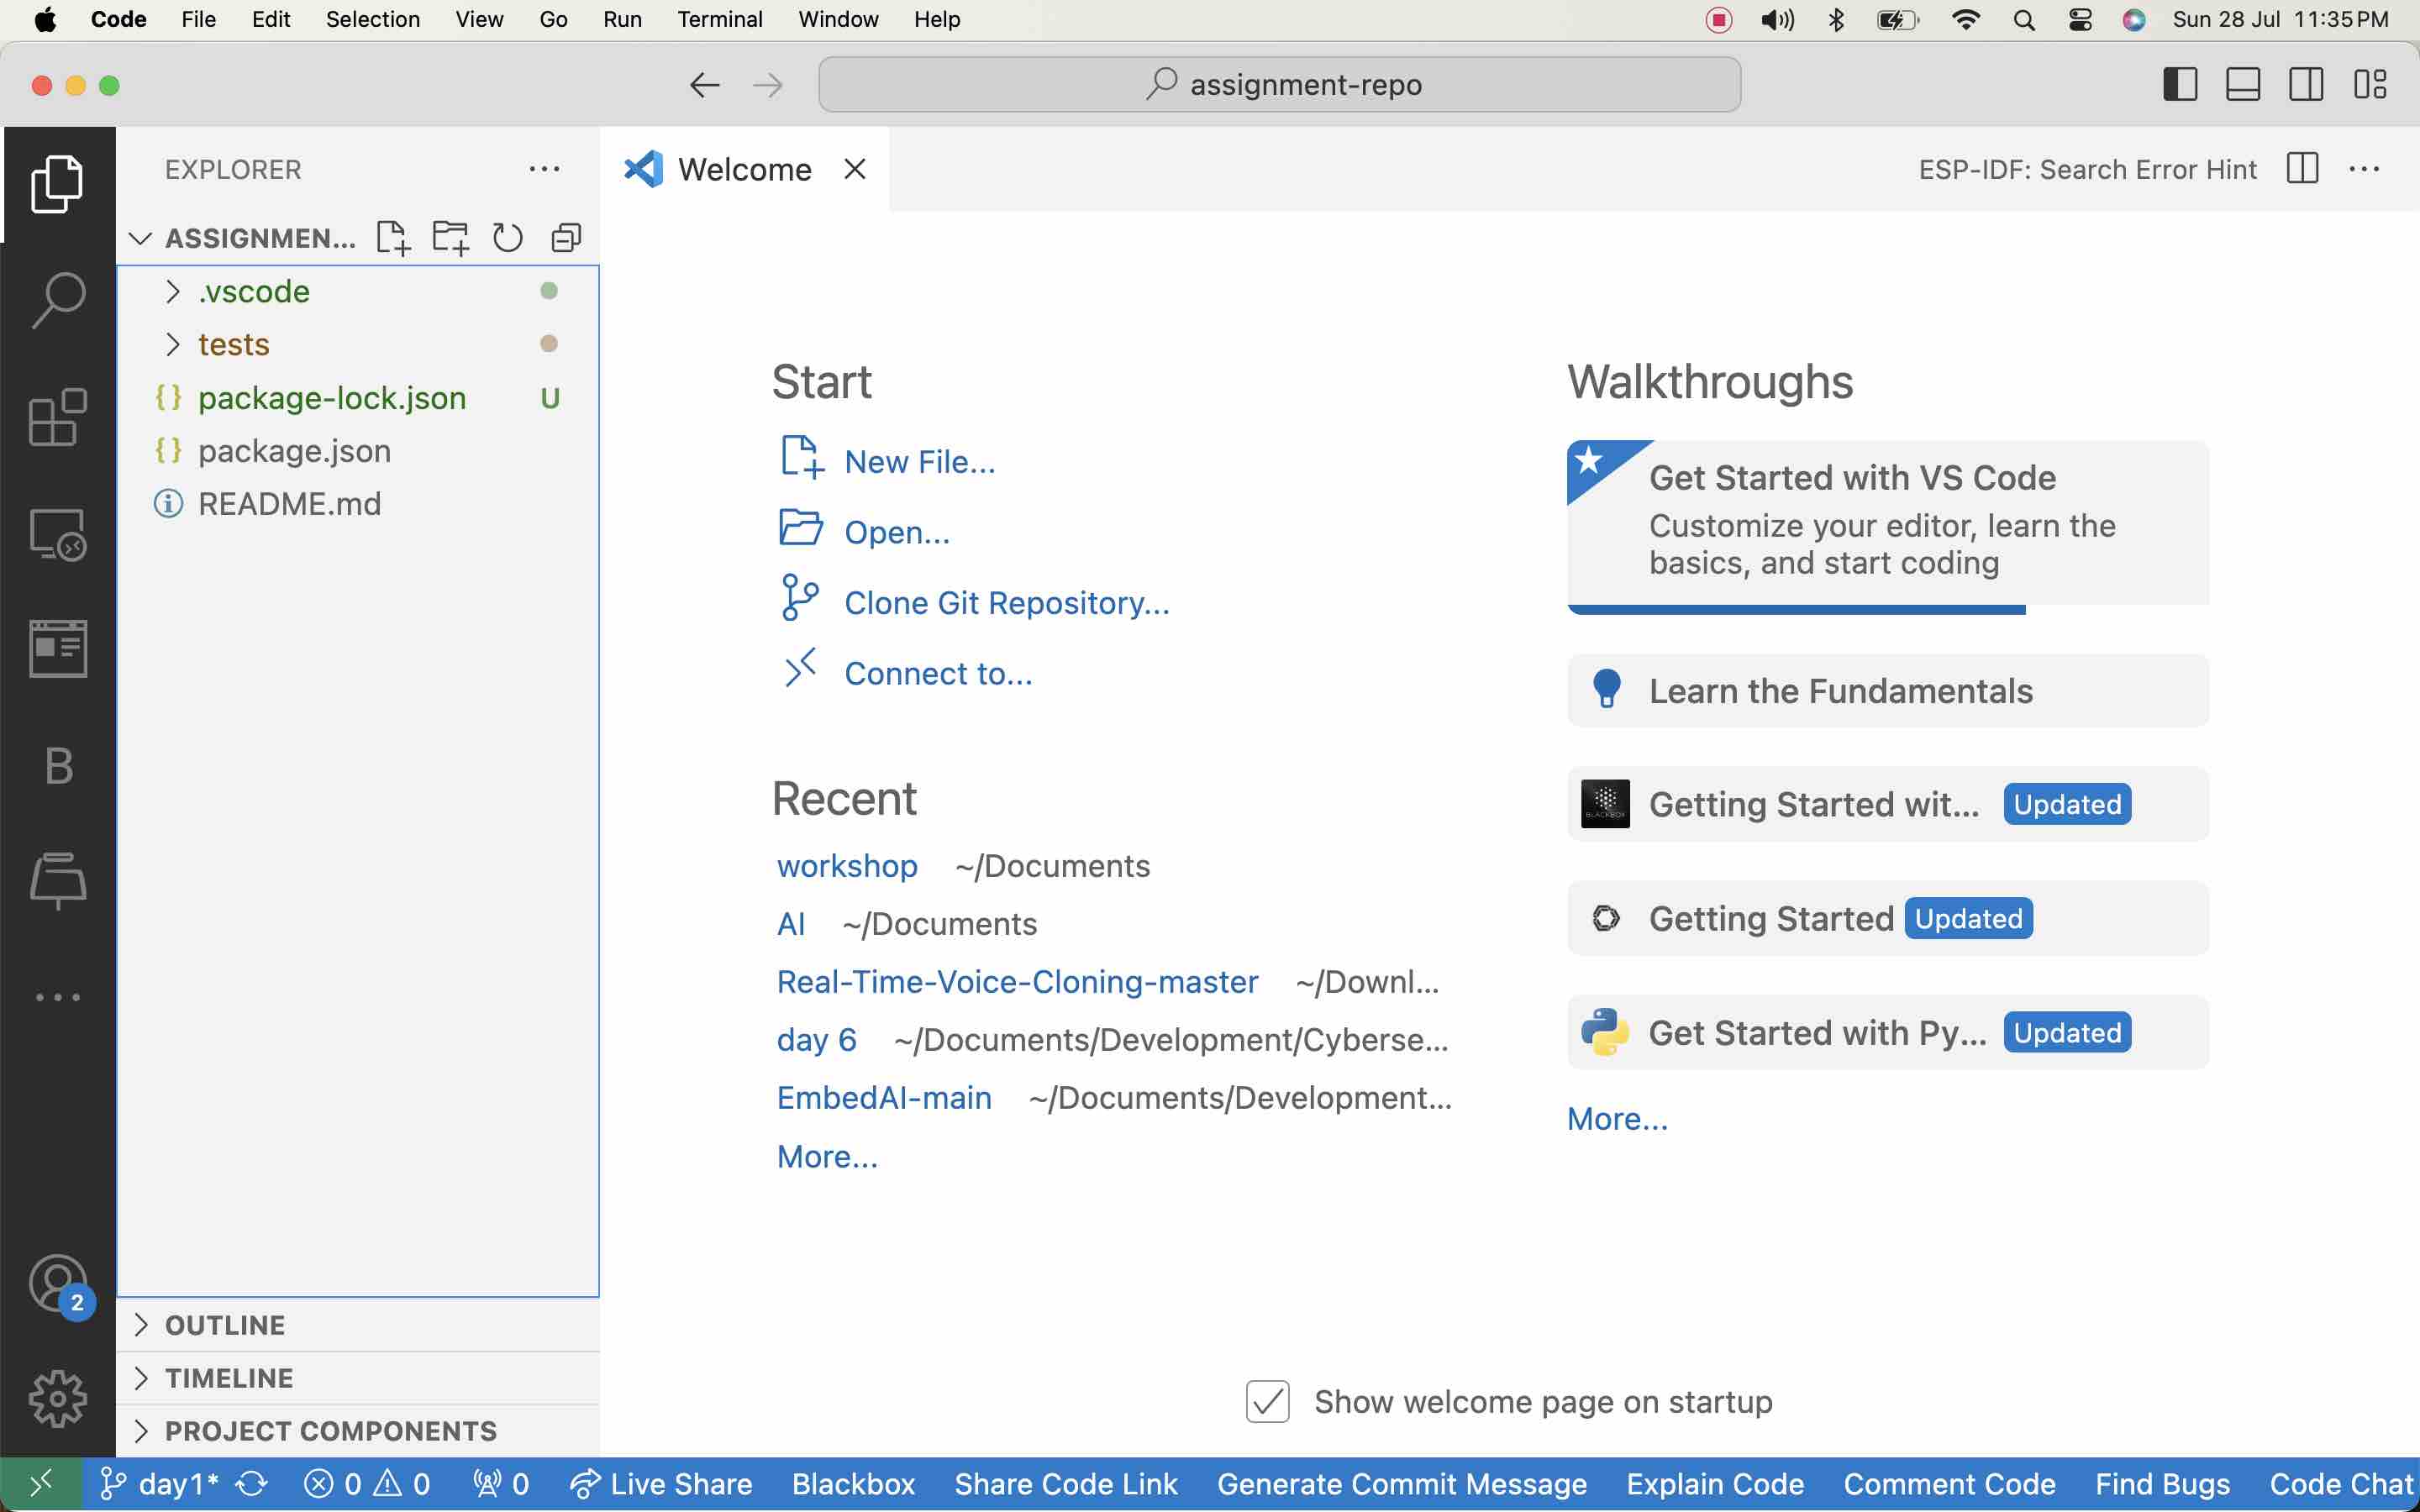This screenshot has height=1512, width=2420.
Task: Select the Welcome tab
Action: coord(744,169)
